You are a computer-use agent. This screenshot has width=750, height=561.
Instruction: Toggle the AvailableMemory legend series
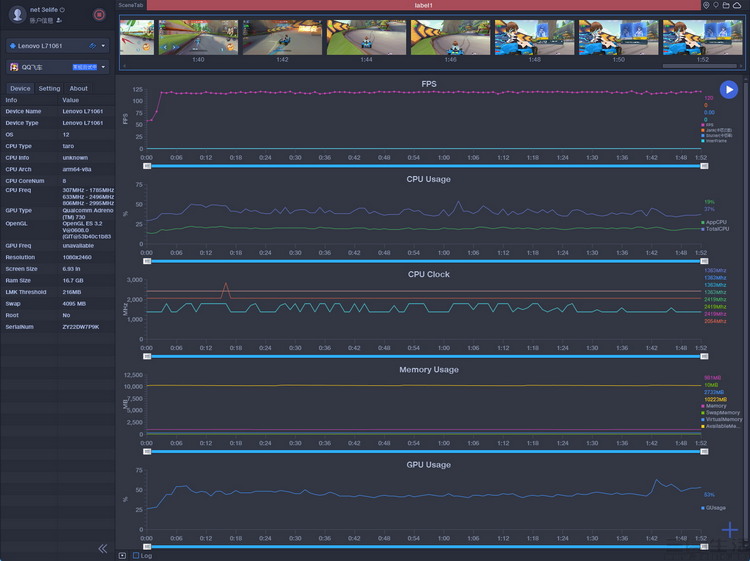(x=721, y=426)
